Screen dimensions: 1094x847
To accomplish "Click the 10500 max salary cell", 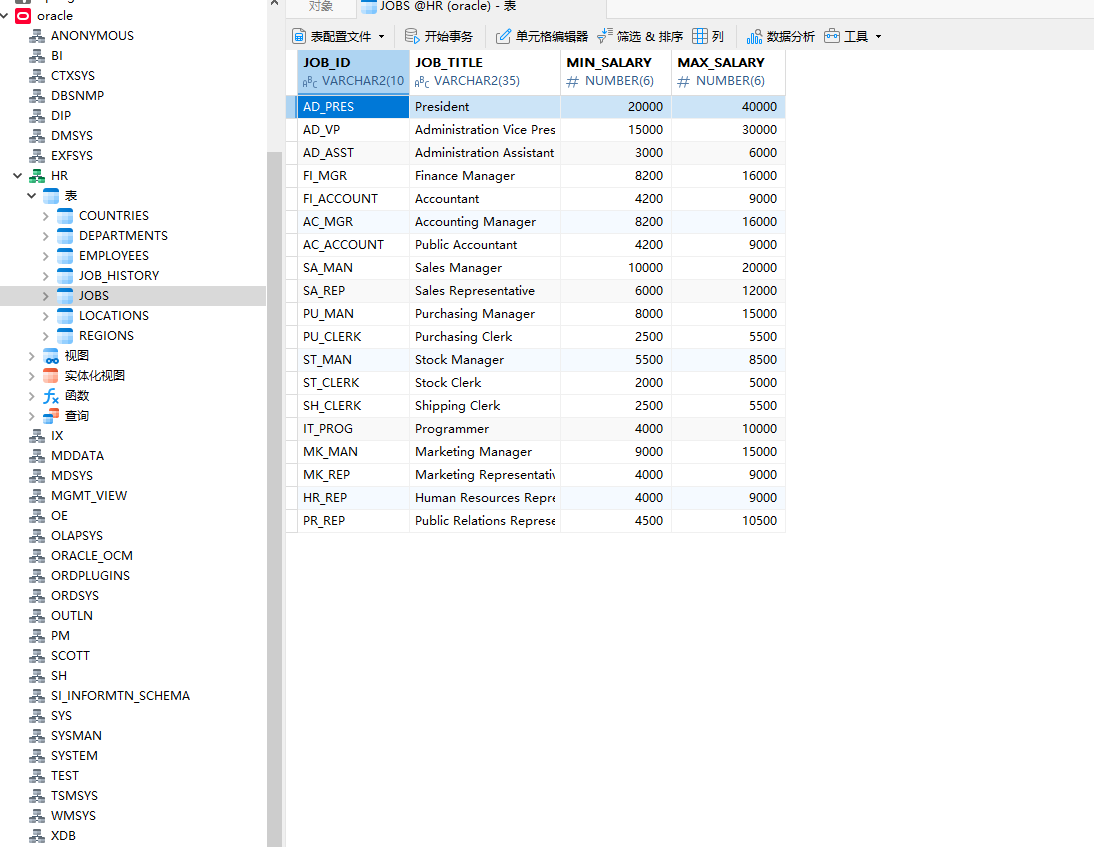I will (728, 521).
